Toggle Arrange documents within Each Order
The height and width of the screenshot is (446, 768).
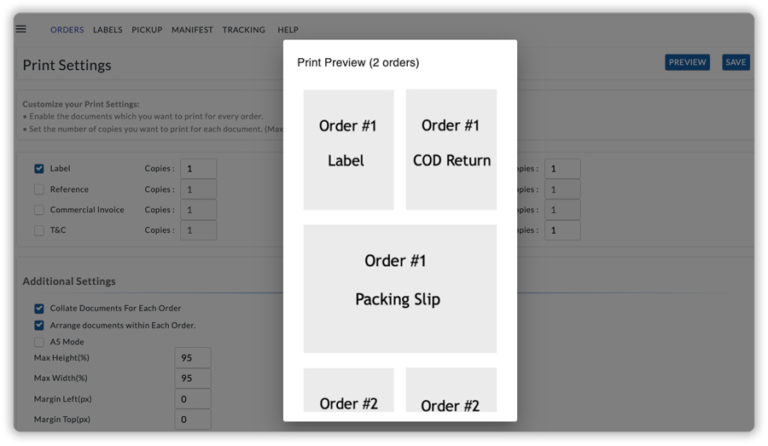click(x=39, y=325)
